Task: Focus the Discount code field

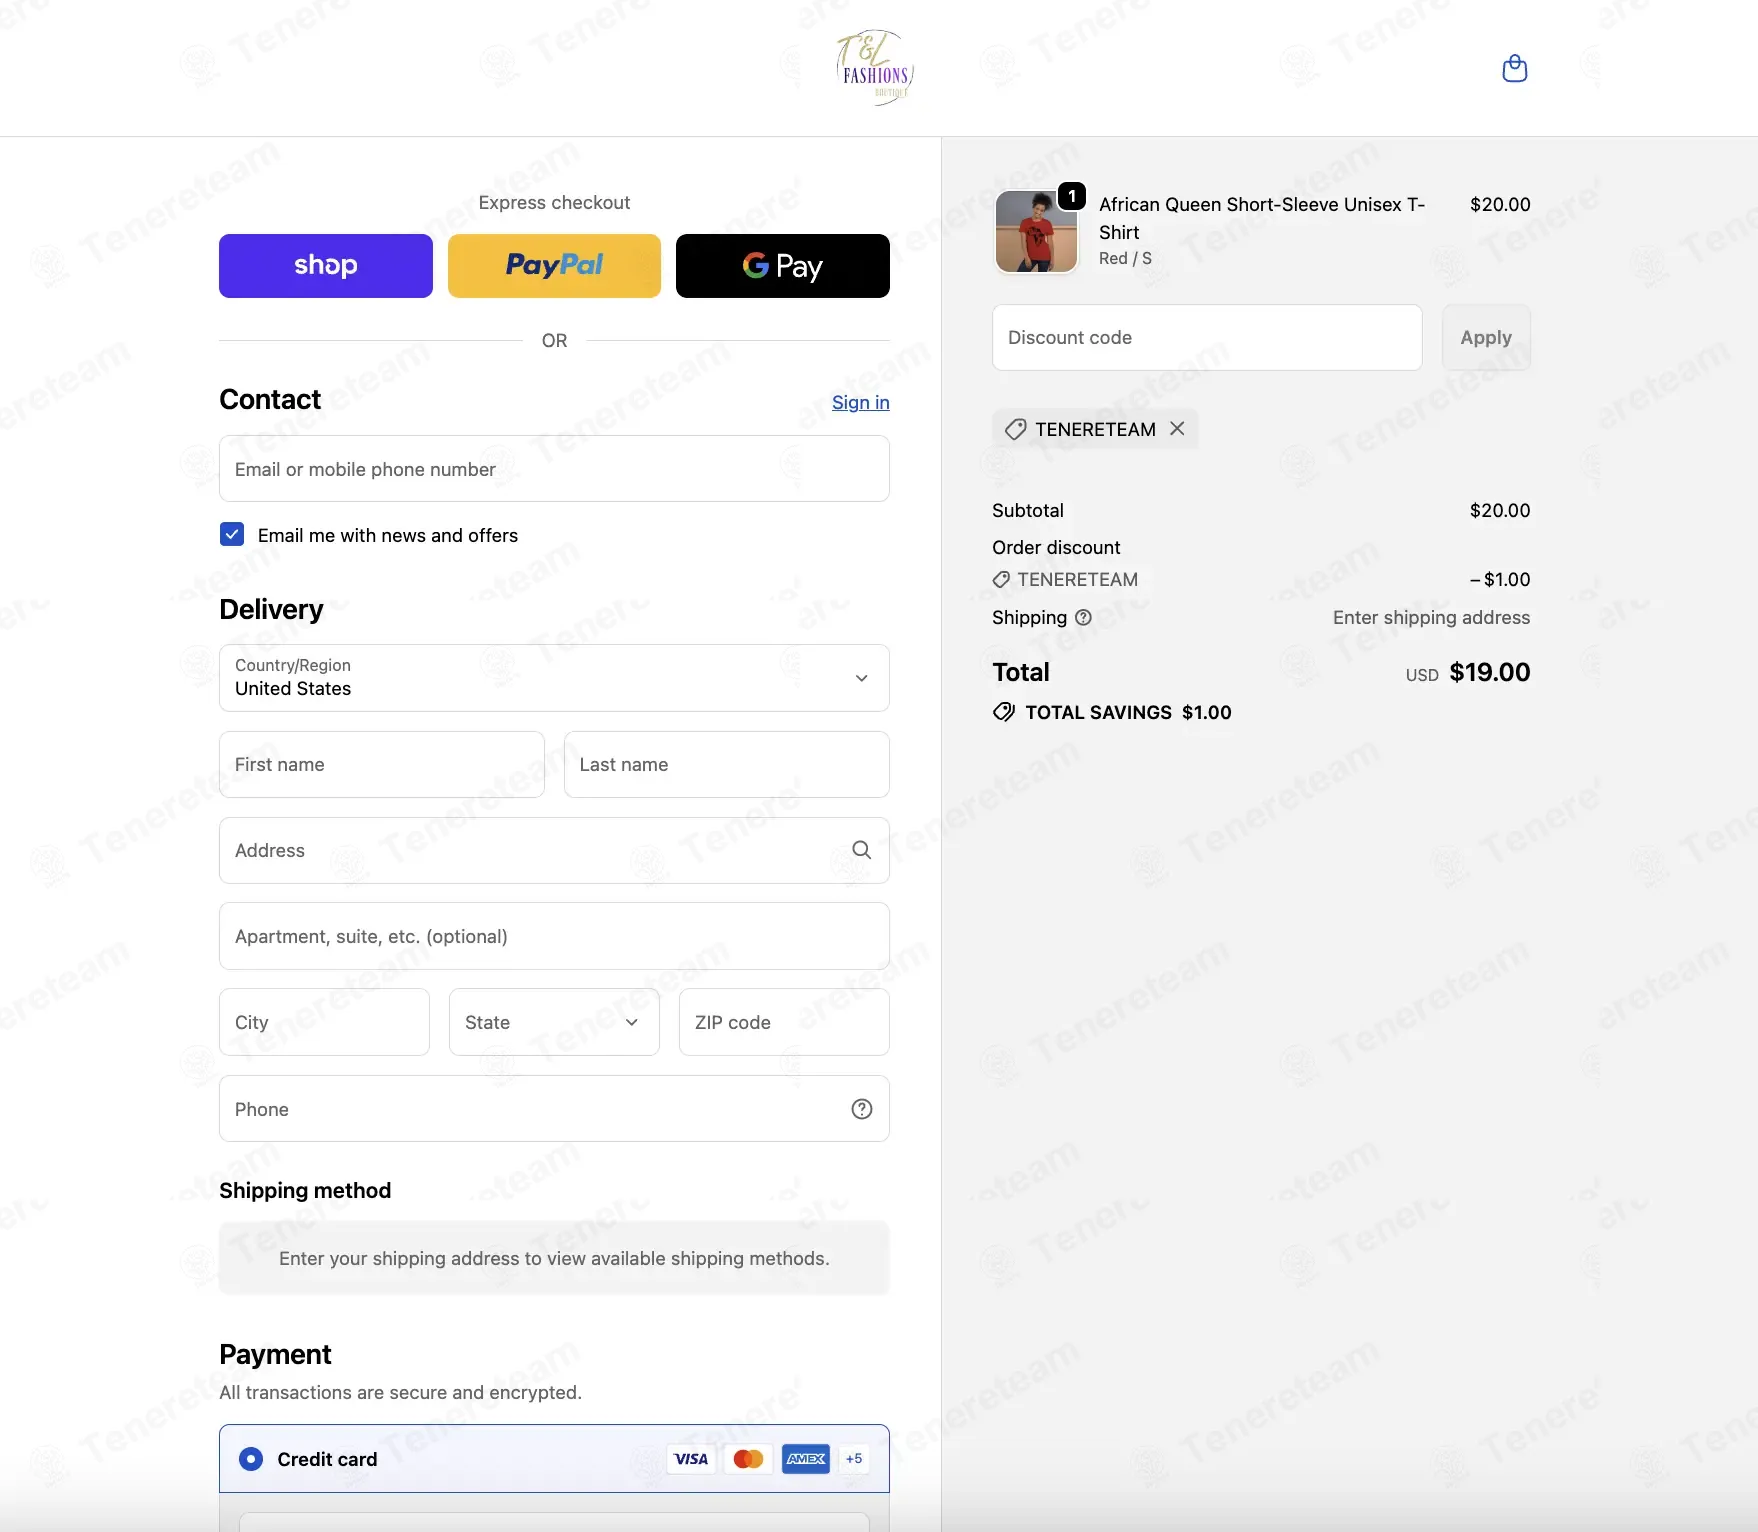Action: (x=1207, y=338)
